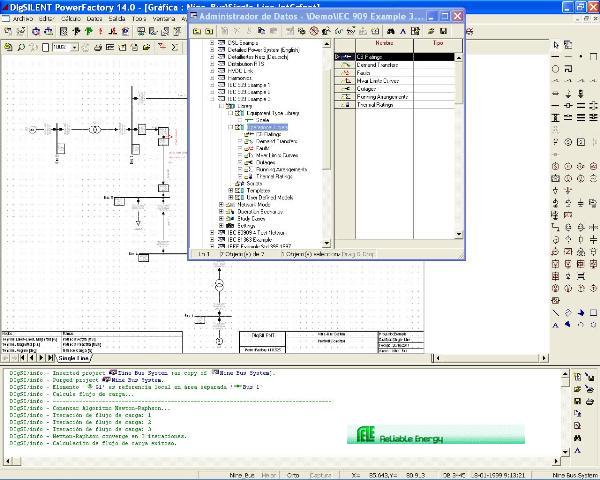
Task: Click binoculars search icon beside the output window
Action: (x=578, y=438)
